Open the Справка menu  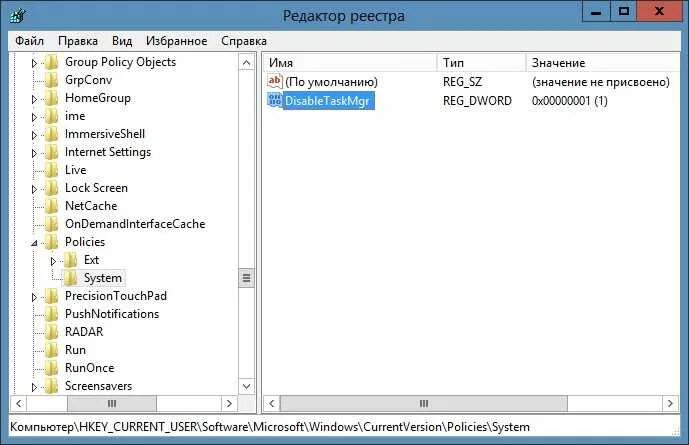click(244, 41)
